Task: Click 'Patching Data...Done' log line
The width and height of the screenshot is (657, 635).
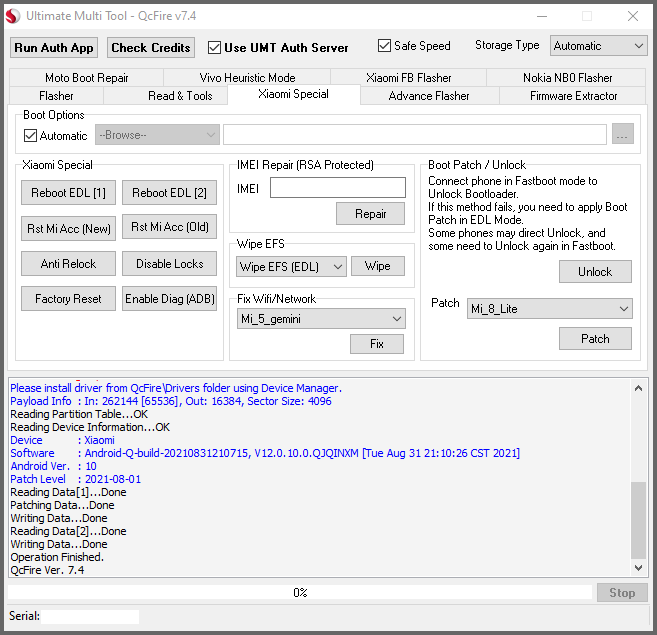Action: click(x=62, y=505)
